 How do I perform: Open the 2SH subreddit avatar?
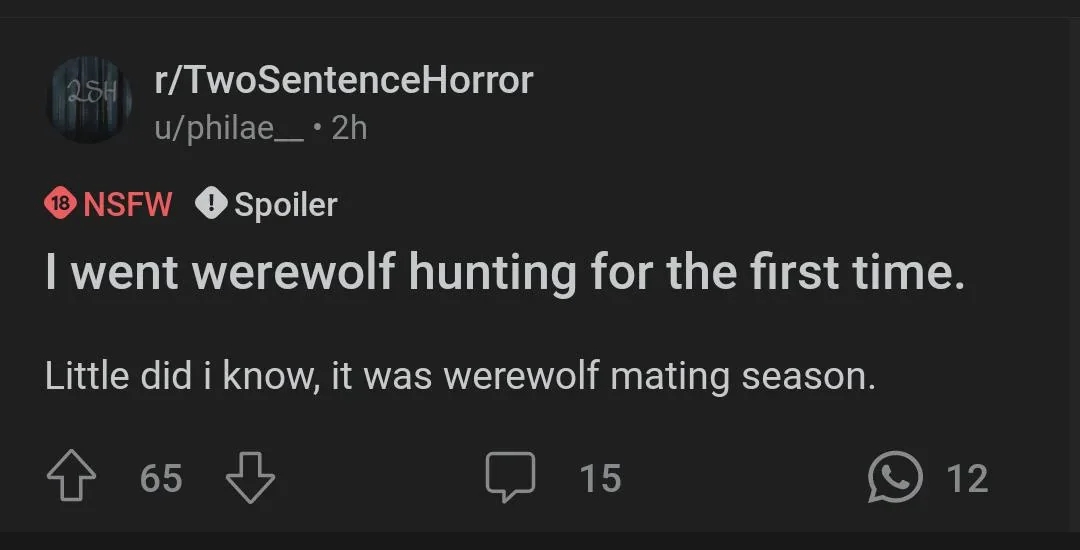click(89, 100)
